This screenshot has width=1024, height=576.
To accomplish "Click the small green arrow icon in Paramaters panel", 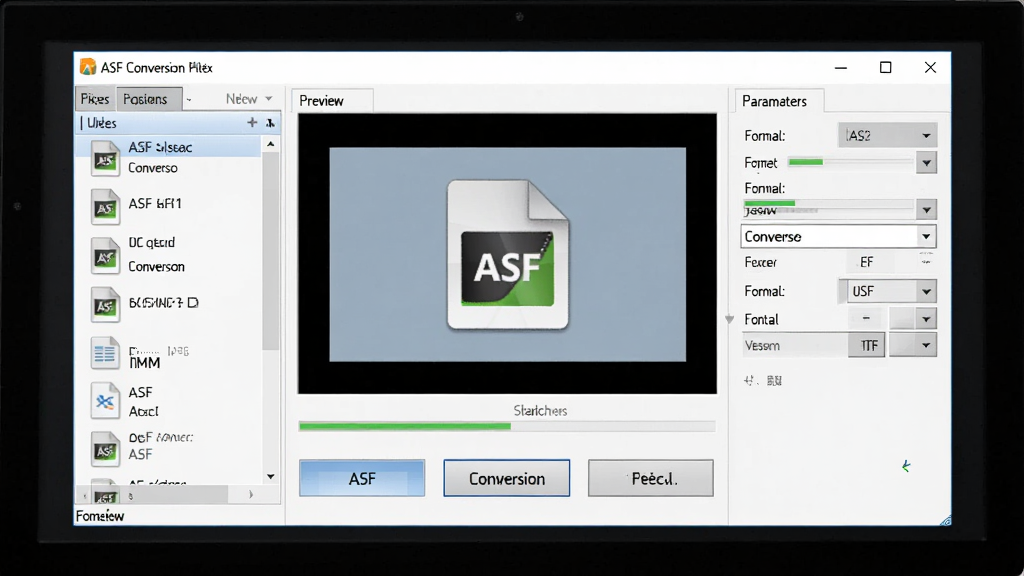I will (x=906, y=466).
